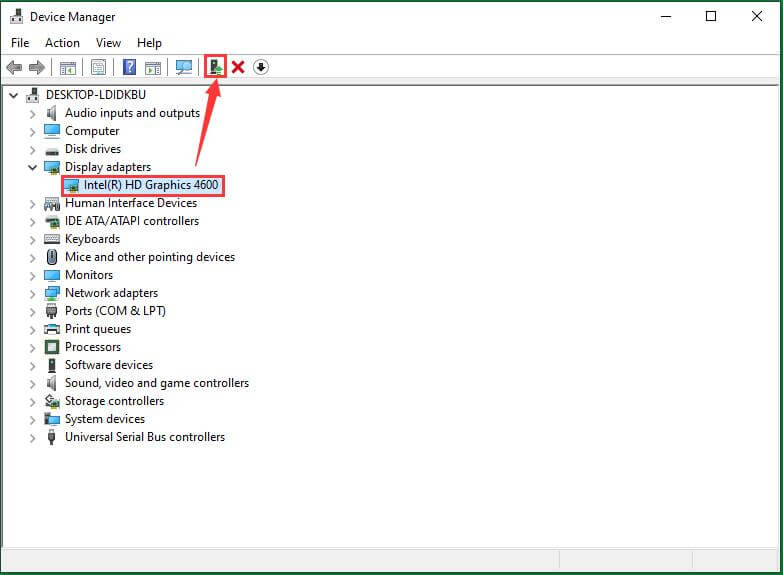
Task: Expand the Keyboards chevron
Action: click(32, 240)
